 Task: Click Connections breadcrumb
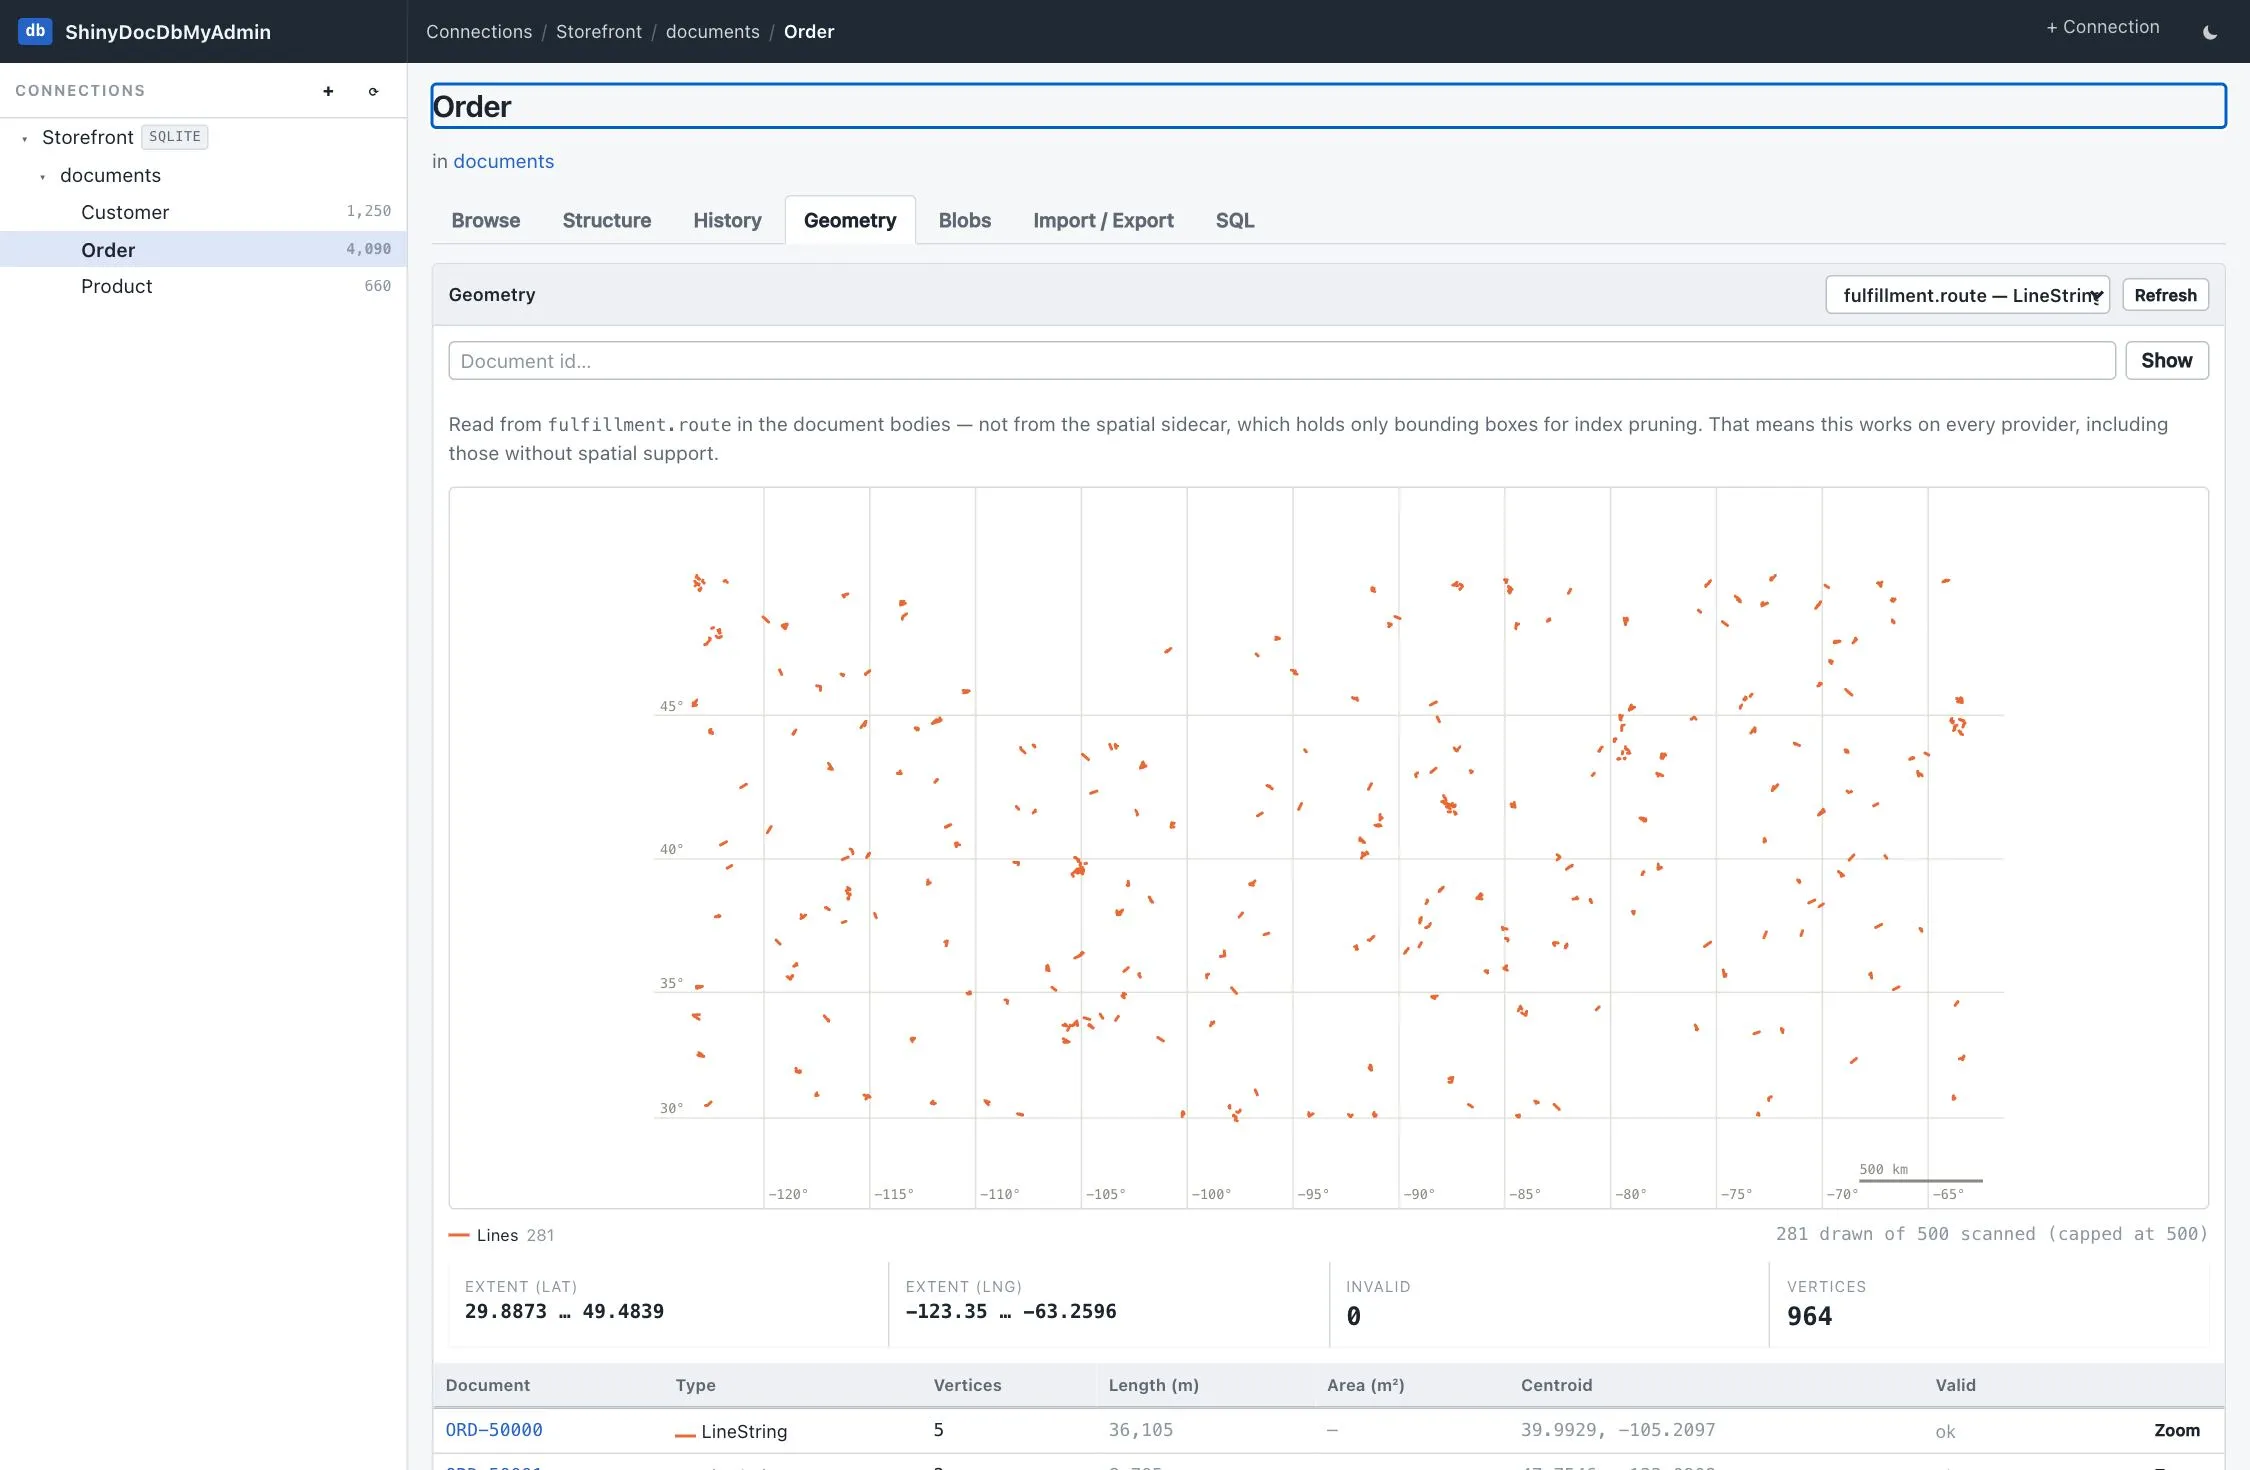(x=479, y=32)
